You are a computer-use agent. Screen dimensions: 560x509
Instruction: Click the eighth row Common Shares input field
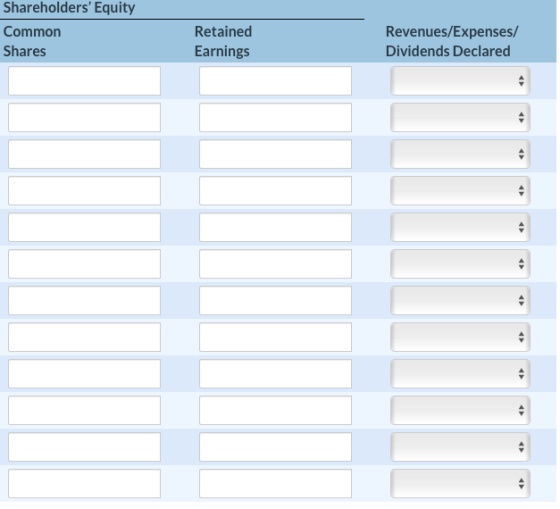[x=85, y=337]
